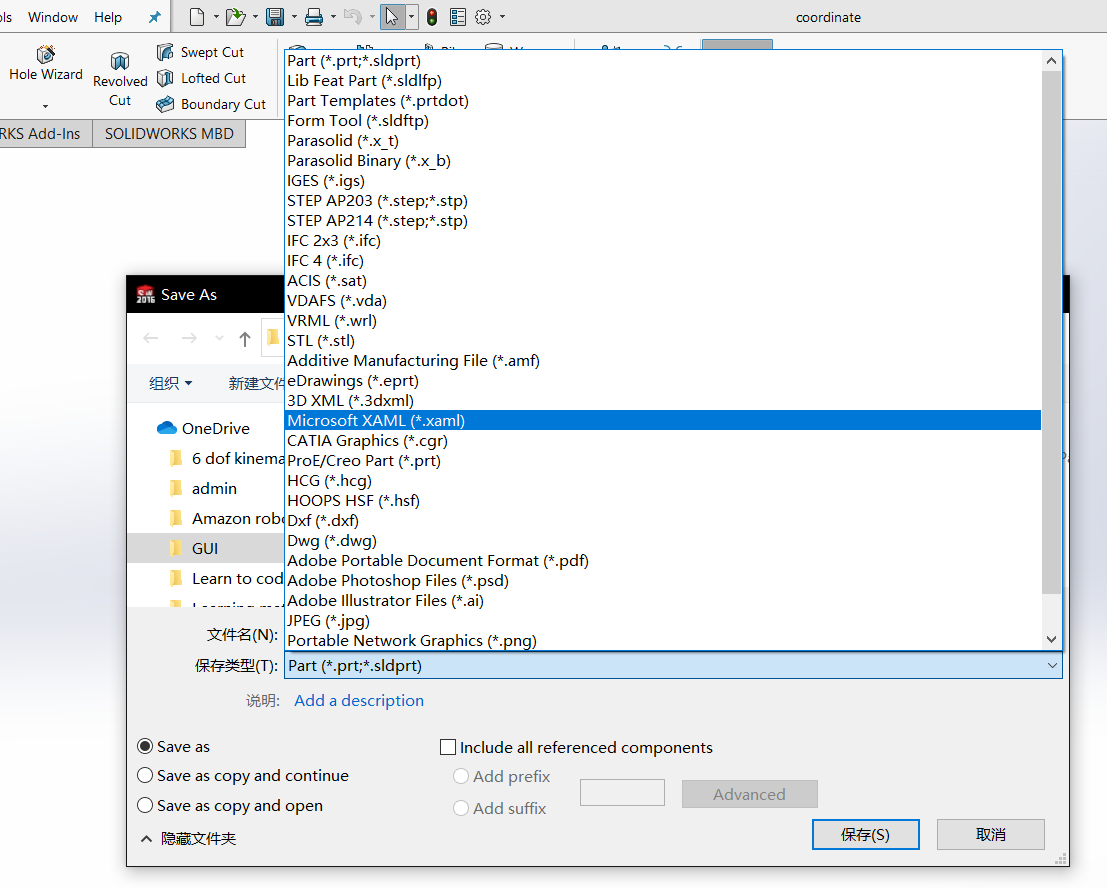Click the Rebuild traffic light icon
1107x888 pixels.
coord(431,16)
